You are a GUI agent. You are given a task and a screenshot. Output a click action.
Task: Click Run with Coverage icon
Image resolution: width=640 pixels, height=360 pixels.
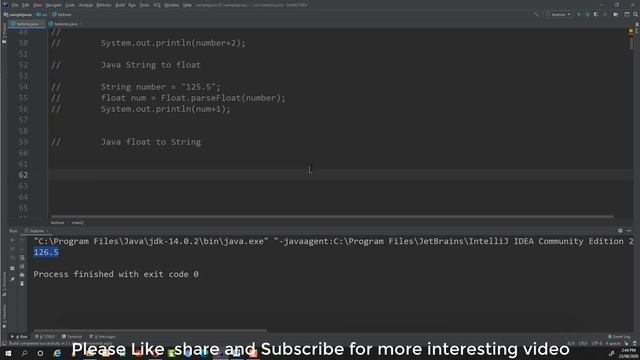596,14
